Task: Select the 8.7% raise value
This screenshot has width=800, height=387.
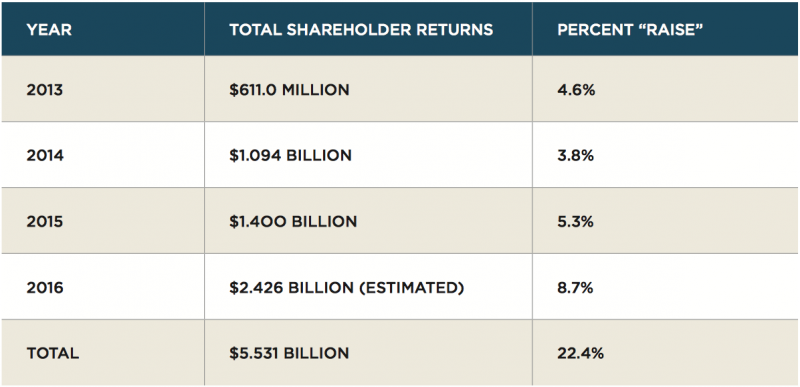Action: click(576, 288)
